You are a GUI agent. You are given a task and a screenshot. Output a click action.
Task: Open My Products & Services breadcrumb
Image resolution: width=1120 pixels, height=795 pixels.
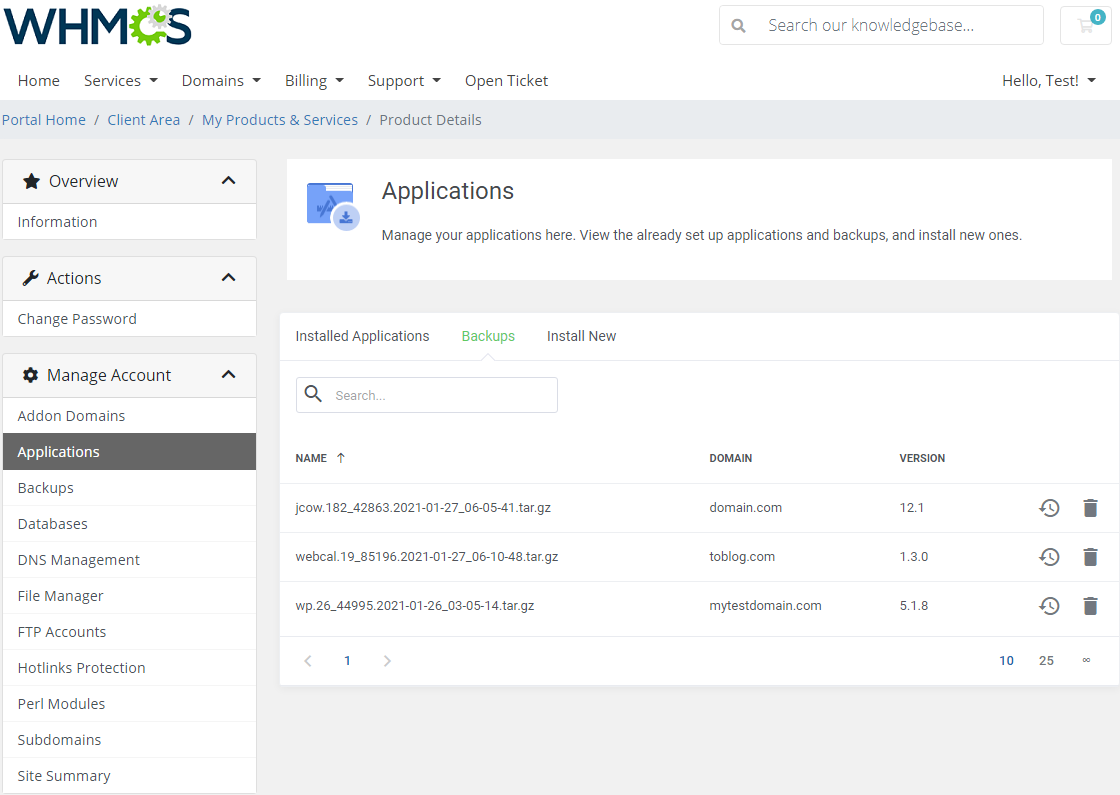280,120
